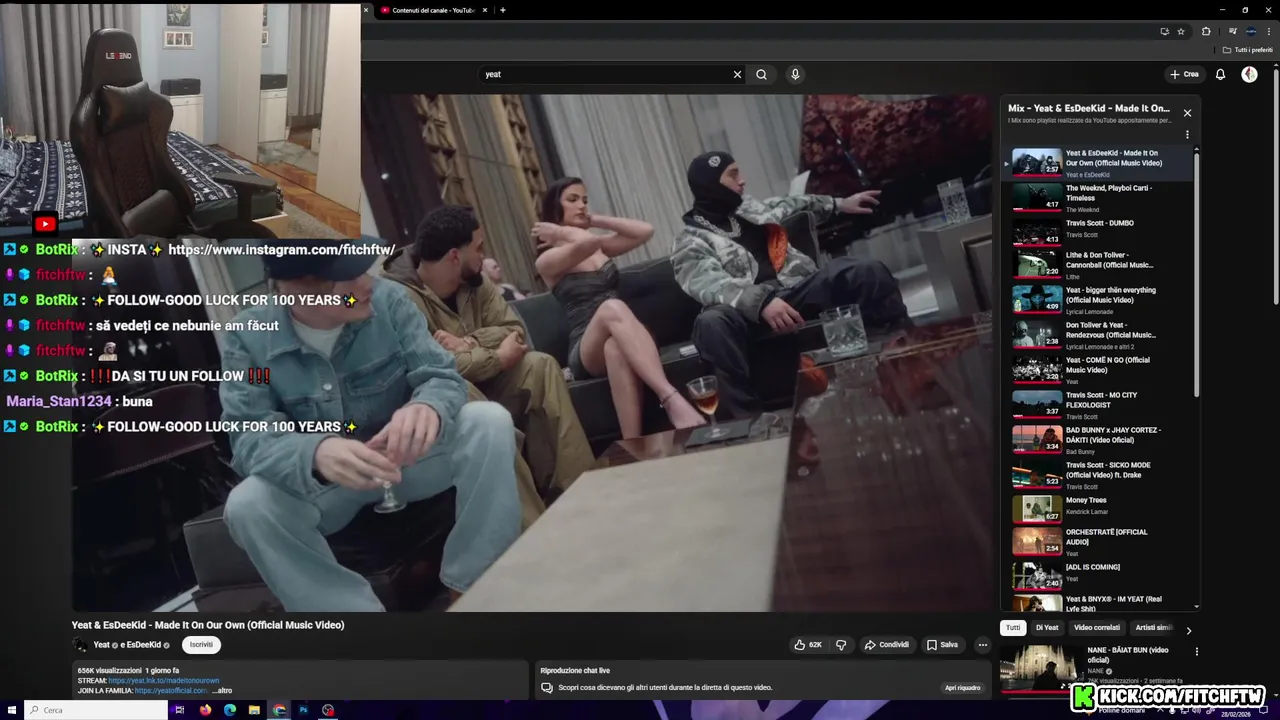Save video with Salva button

pyautogui.click(x=942, y=645)
